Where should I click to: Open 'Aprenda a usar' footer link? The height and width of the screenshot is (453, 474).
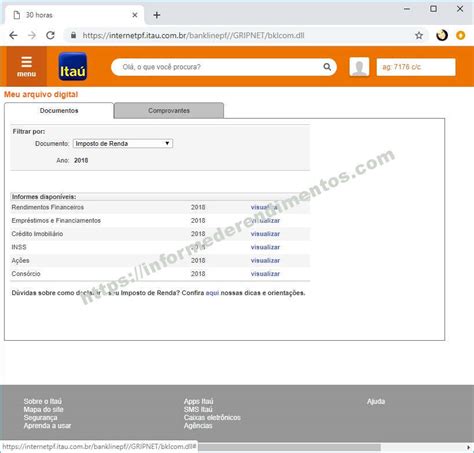click(x=47, y=426)
